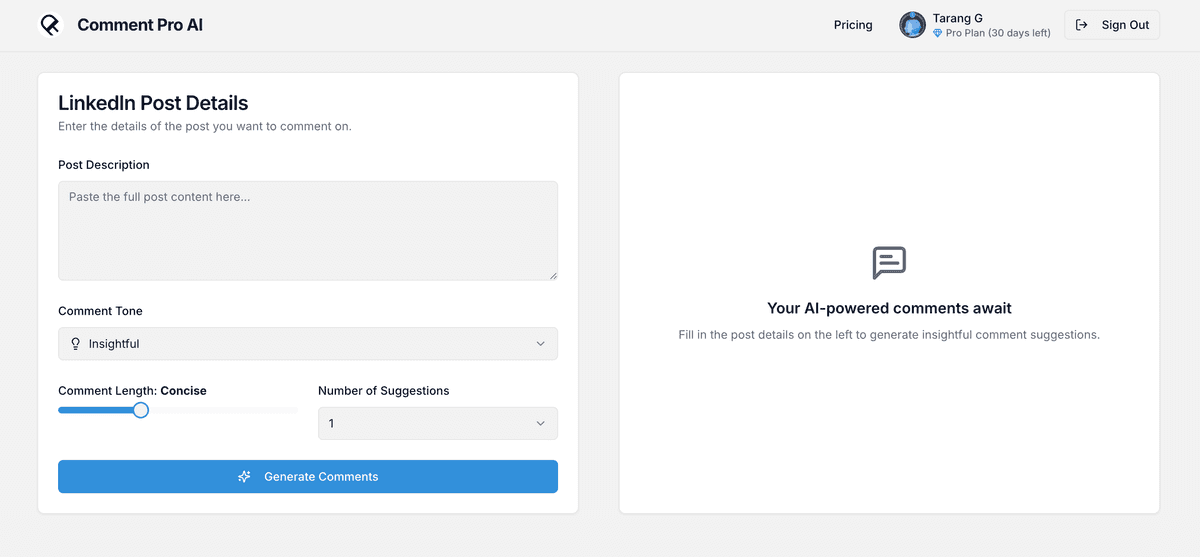Viewport: 1200px width, 557px height.
Task: Open the Pricing page
Action: [x=853, y=25]
